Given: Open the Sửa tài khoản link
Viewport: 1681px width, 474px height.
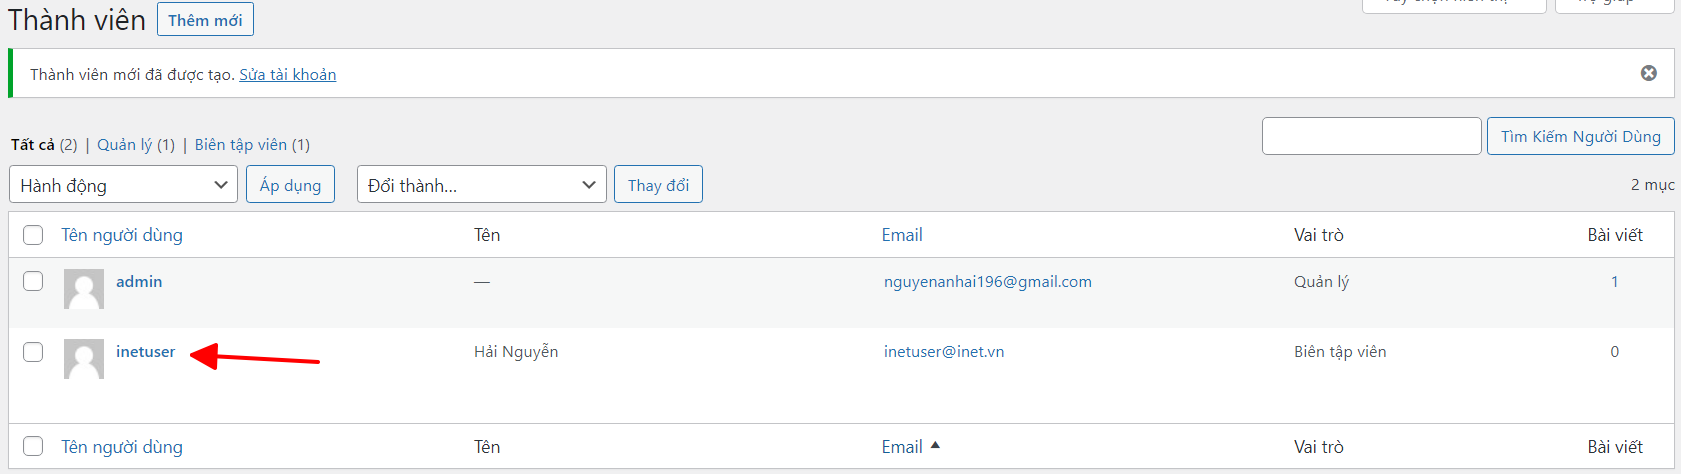Looking at the screenshot, I should point(287,74).
